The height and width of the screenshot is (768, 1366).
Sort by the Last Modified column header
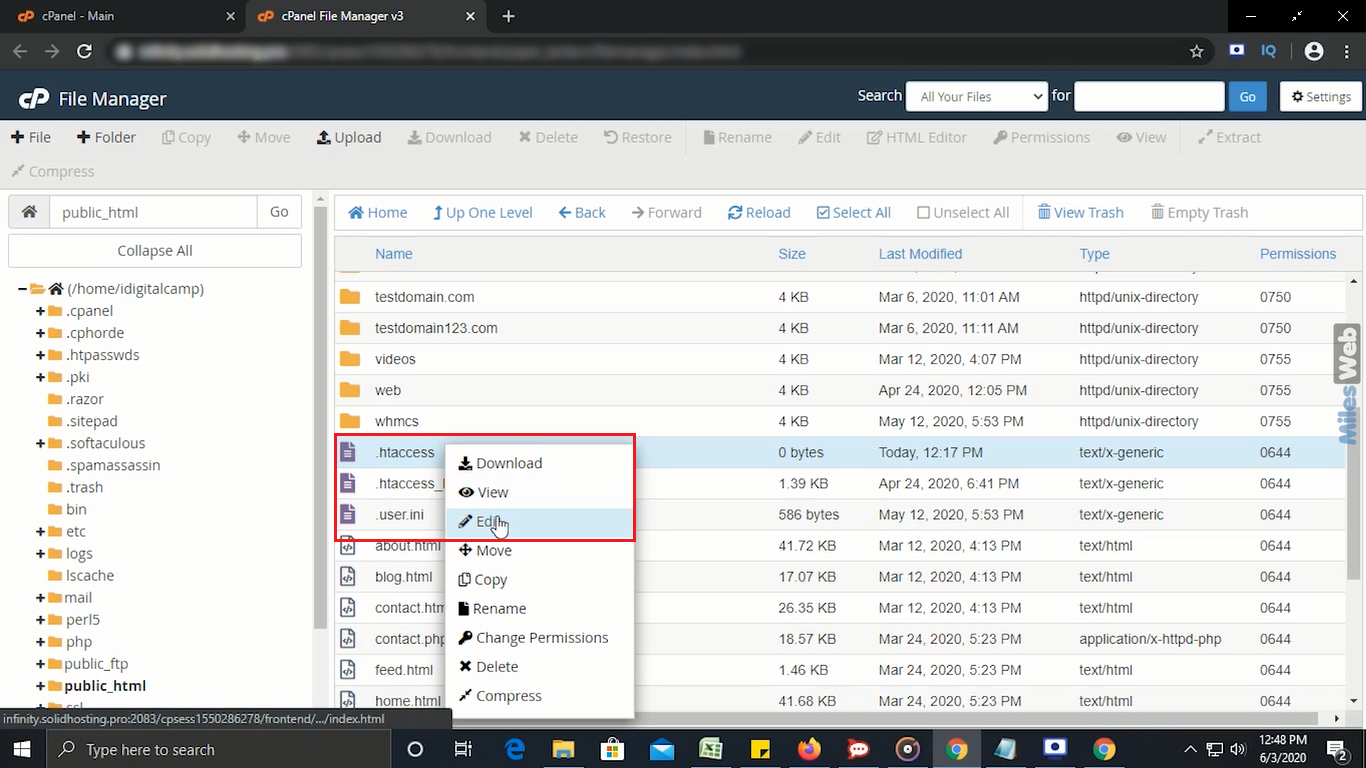tap(920, 254)
